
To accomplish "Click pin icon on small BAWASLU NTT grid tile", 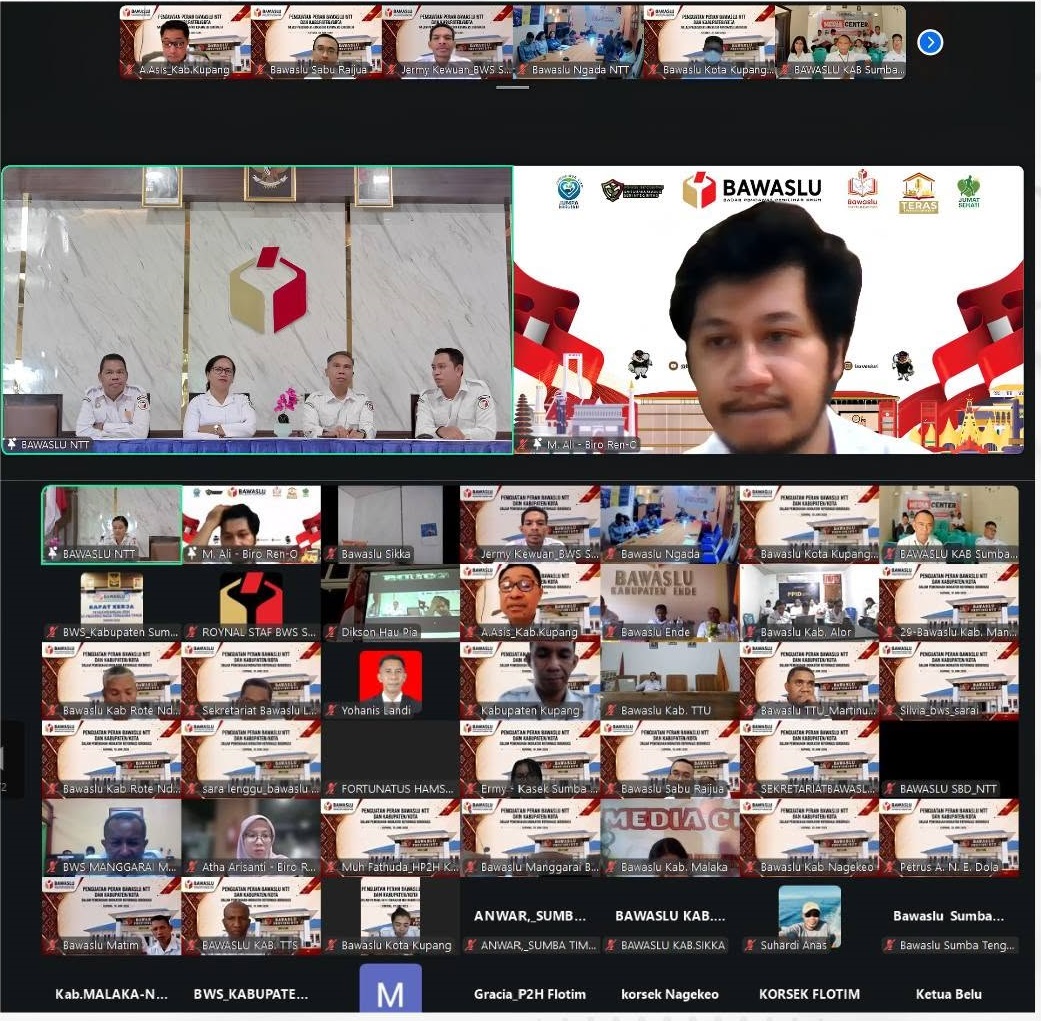I will pyautogui.click(x=52, y=554).
